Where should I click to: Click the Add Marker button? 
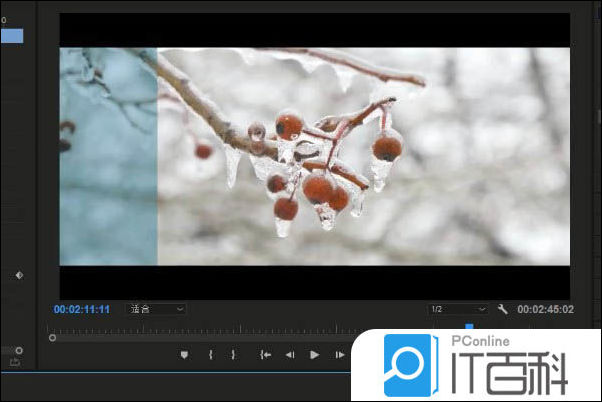(184, 355)
